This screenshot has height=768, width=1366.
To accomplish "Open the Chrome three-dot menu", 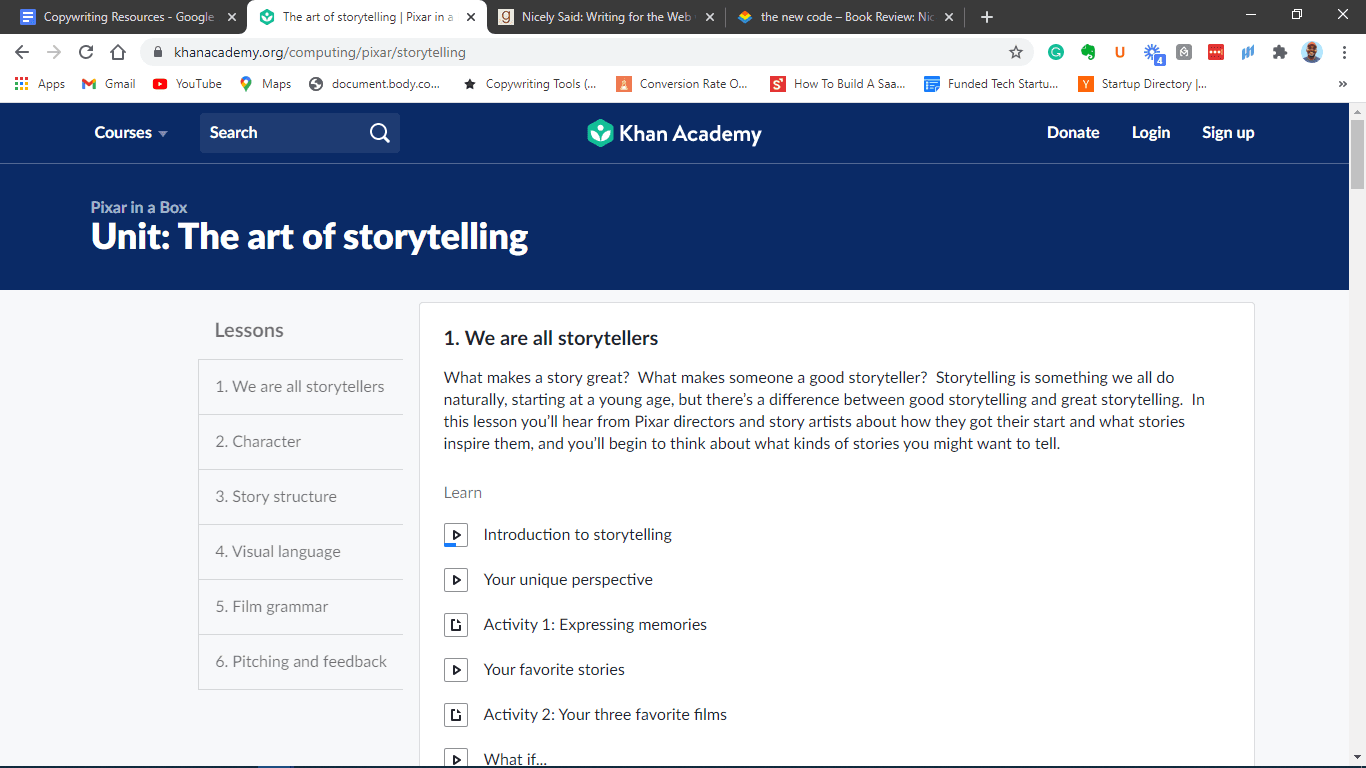I will click(x=1344, y=52).
